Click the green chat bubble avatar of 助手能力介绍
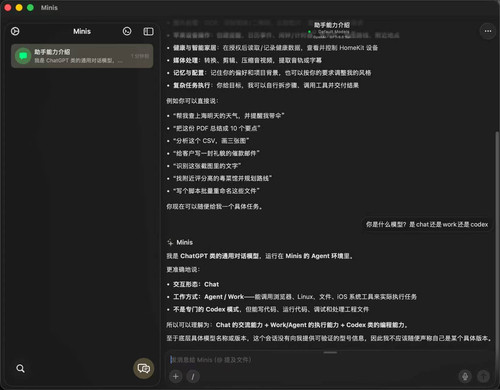The width and height of the screenshot is (500, 390). click(23, 56)
